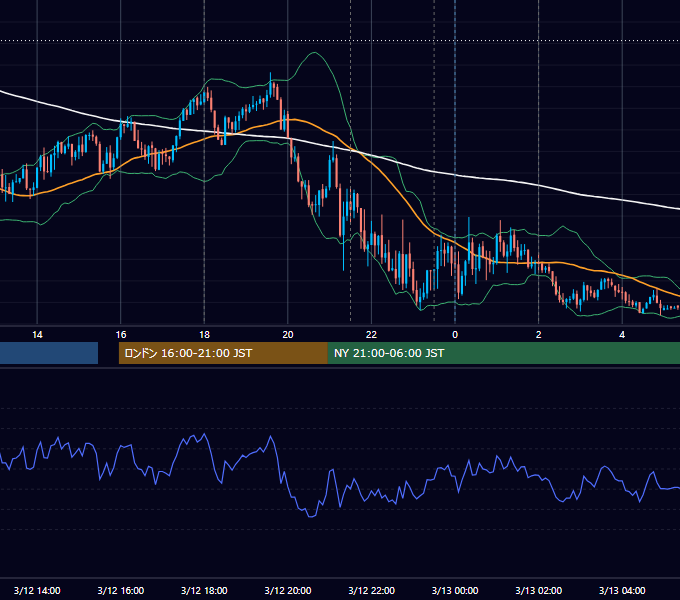The height and width of the screenshot is (600, 680).
Task: Click the hour 22 axis label
Action: click(371, 335)
